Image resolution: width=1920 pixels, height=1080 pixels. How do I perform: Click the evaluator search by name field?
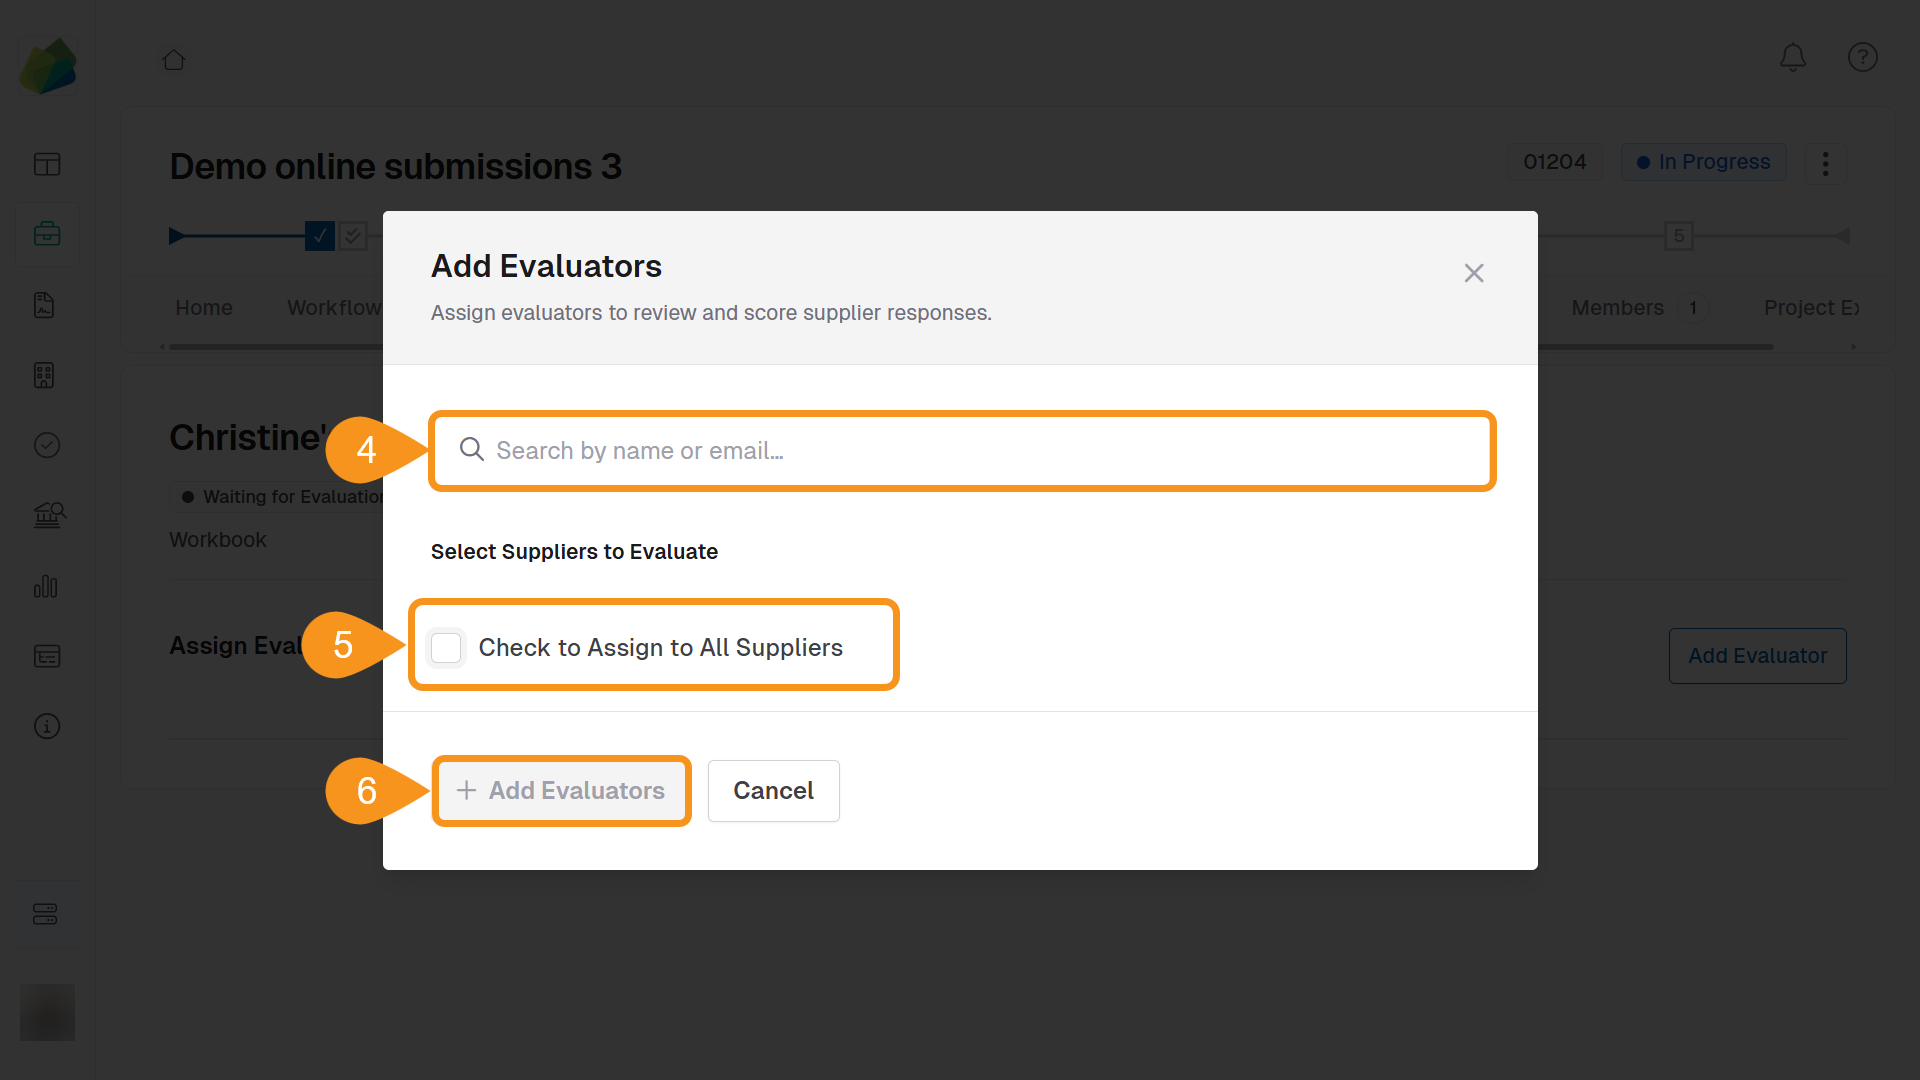pyautogui.click(x=960, y=450)
